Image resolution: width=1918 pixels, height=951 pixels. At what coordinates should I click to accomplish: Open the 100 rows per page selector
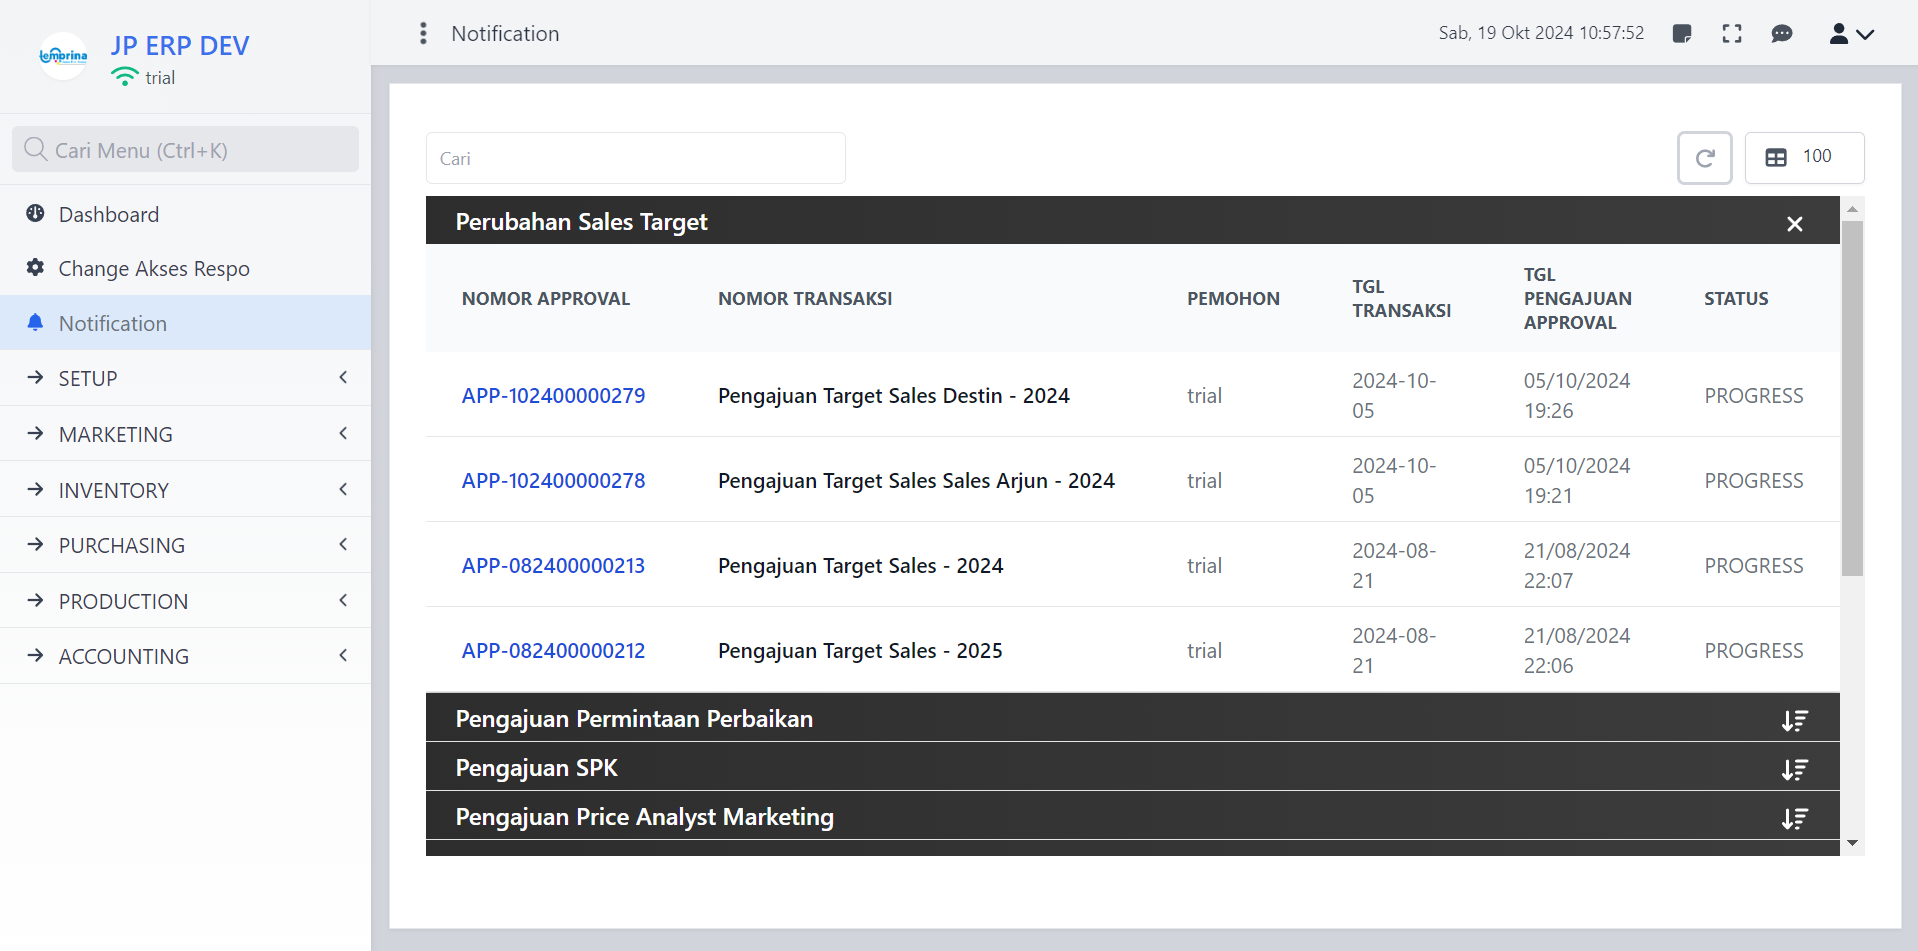(x=1804, y=158)
